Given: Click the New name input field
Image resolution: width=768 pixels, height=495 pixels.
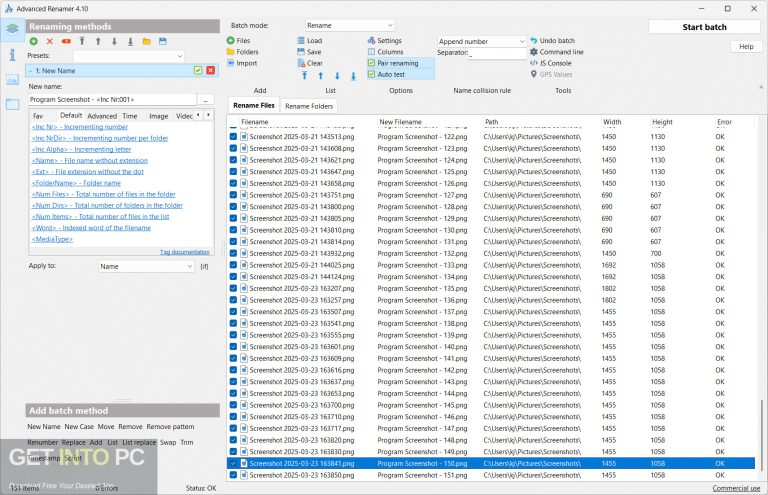Looking at the screenshot, I should tap(112, 99).
